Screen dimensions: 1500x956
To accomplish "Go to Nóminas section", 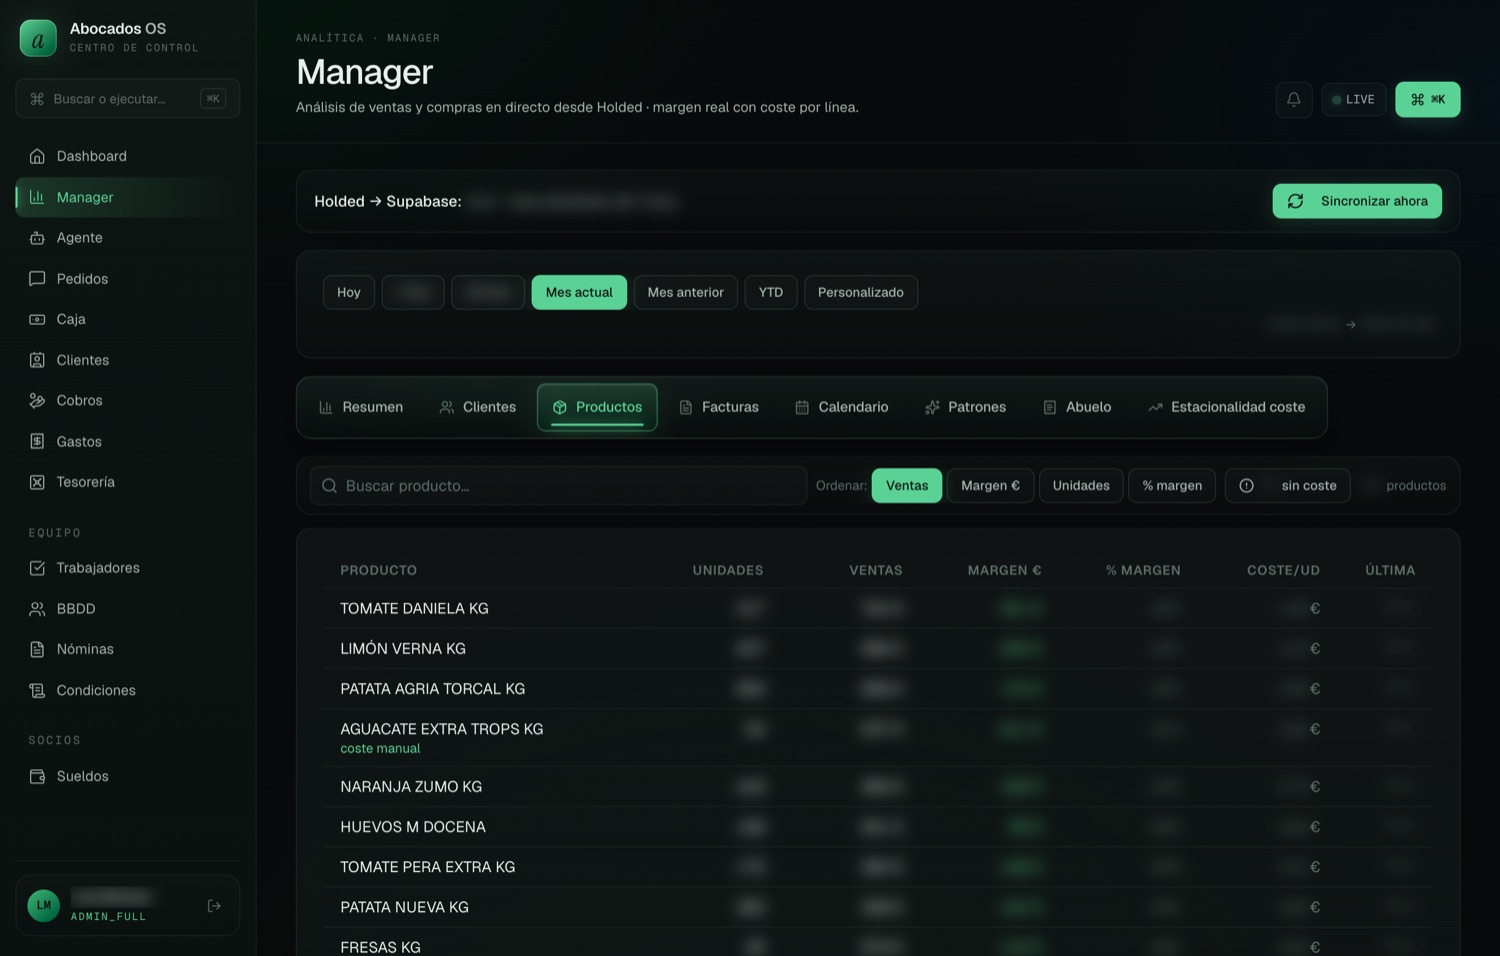I will coord(128,649).
